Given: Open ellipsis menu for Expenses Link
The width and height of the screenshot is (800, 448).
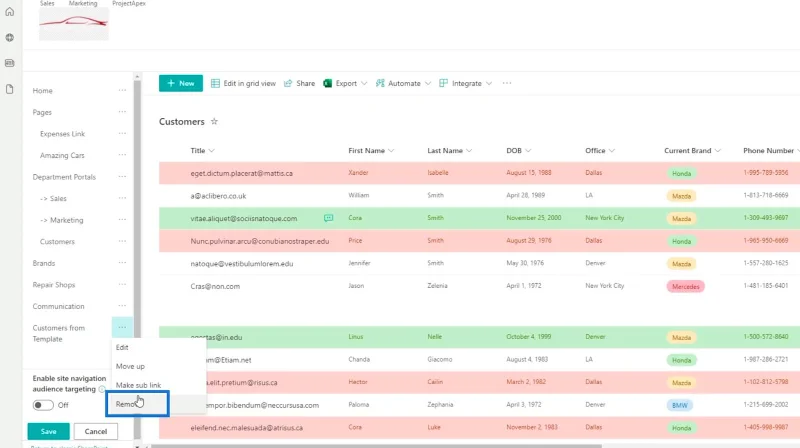Looking at the screenshot, I should point(122,133).
